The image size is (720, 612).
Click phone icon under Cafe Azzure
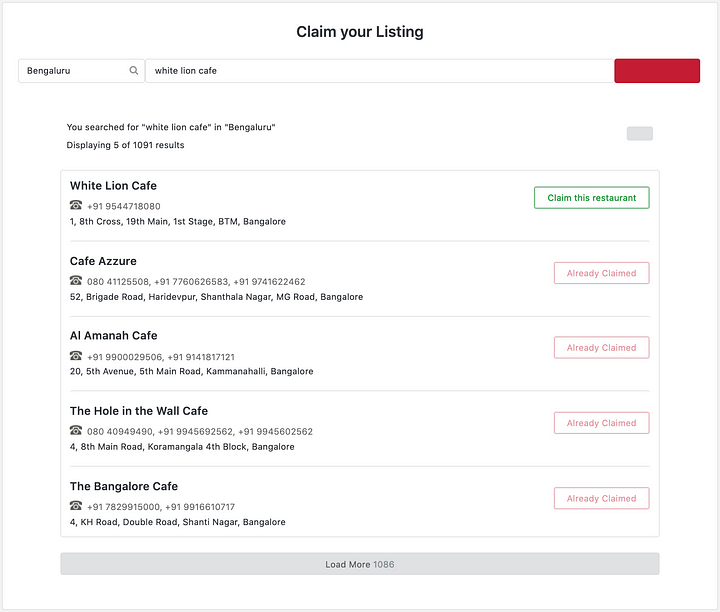pyautogui.click(x=75, y=281)
